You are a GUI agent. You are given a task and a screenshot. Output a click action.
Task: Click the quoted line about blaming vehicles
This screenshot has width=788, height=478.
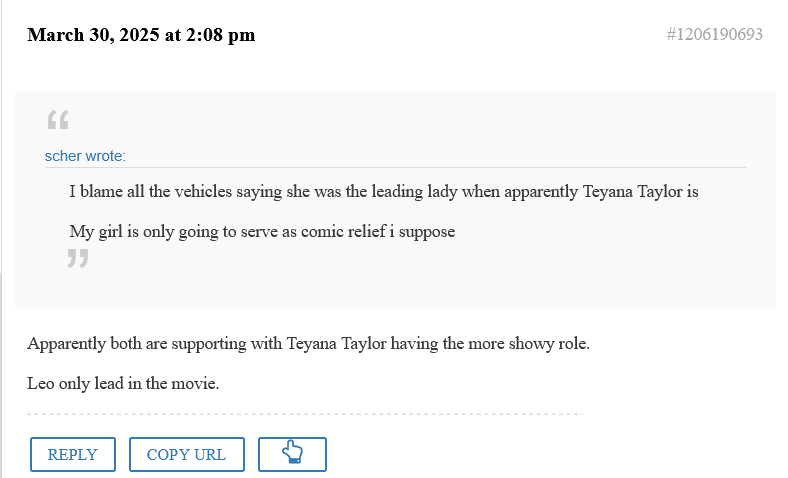(x=383, y=192)
